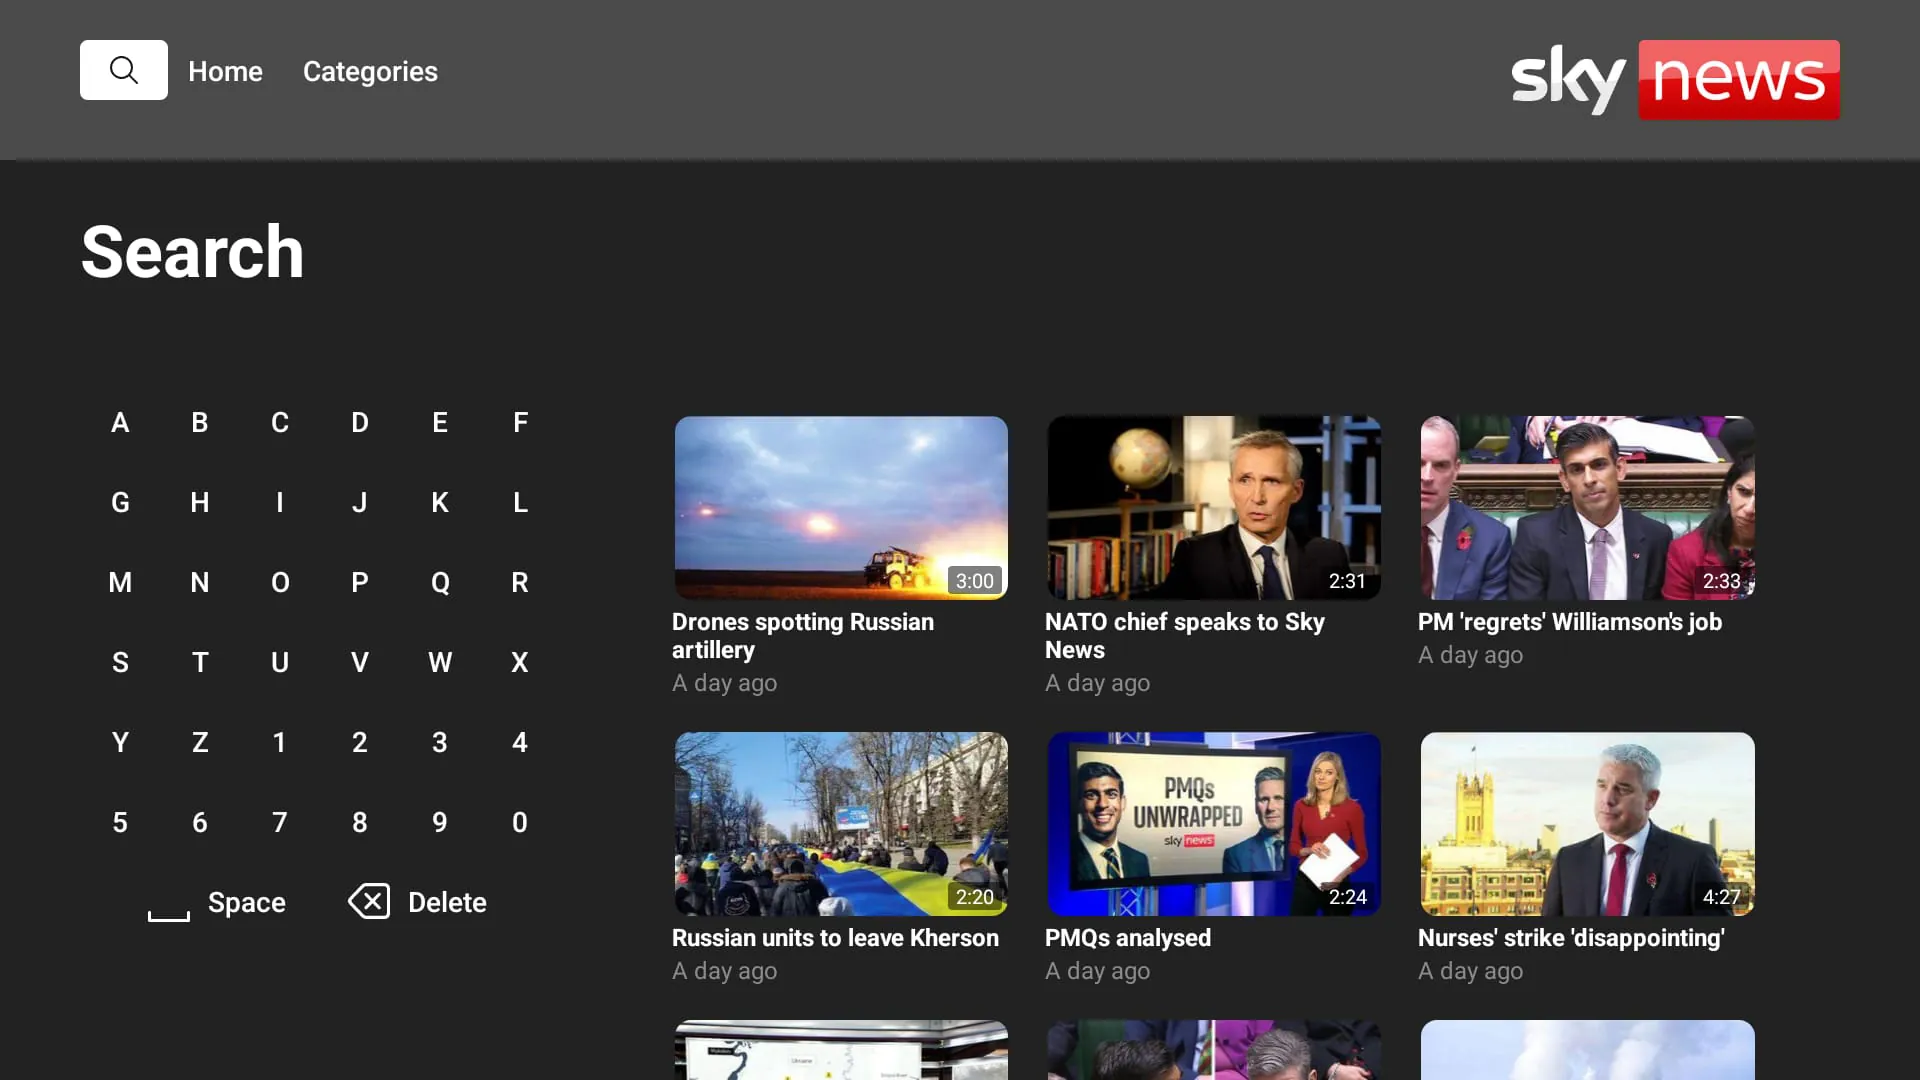Viewport: 1920px width, 1080px height.
Task: Select letter S on the keyboard
Action: tap(120, 662)
